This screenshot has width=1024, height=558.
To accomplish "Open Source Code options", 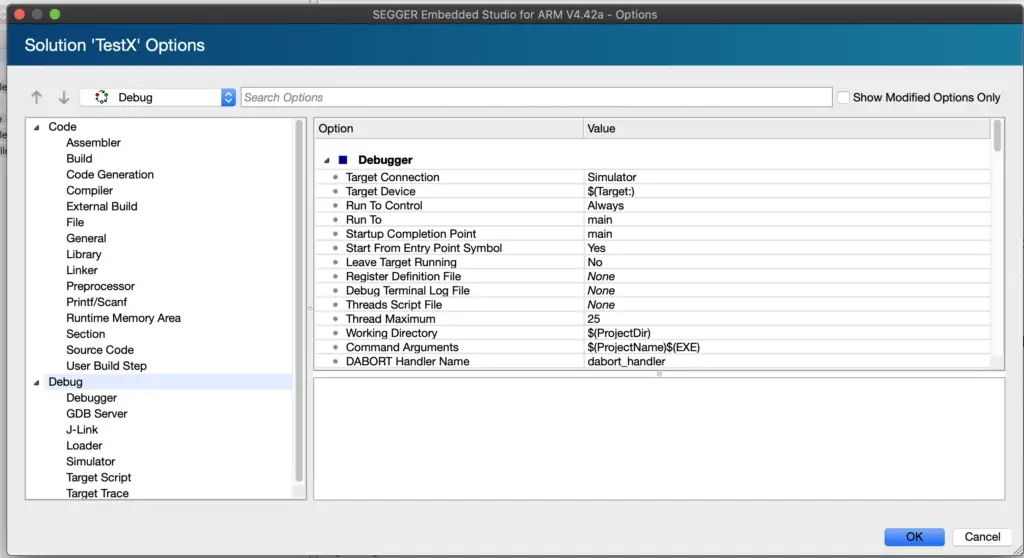I will point(100,350).
